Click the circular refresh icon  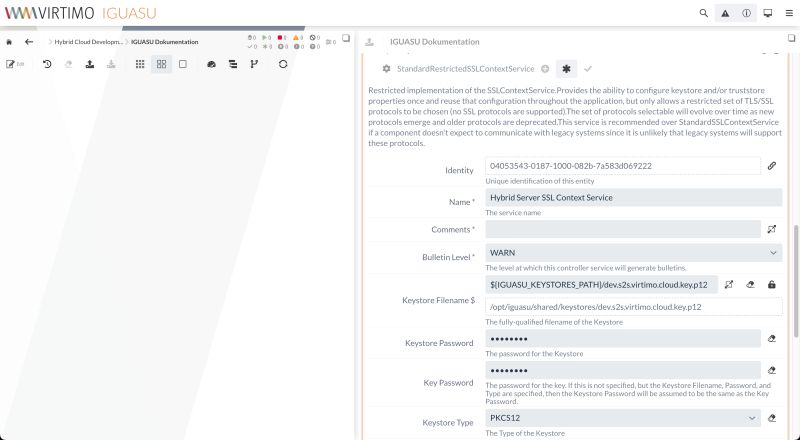point(283,64)
